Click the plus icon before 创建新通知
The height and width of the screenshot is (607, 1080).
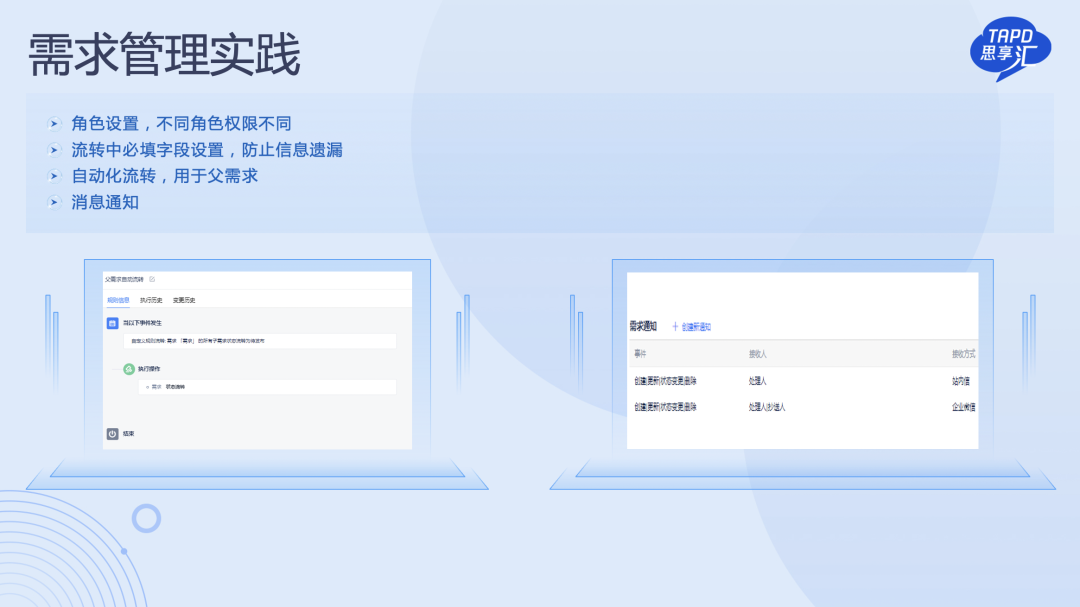[x=675, y=327]
